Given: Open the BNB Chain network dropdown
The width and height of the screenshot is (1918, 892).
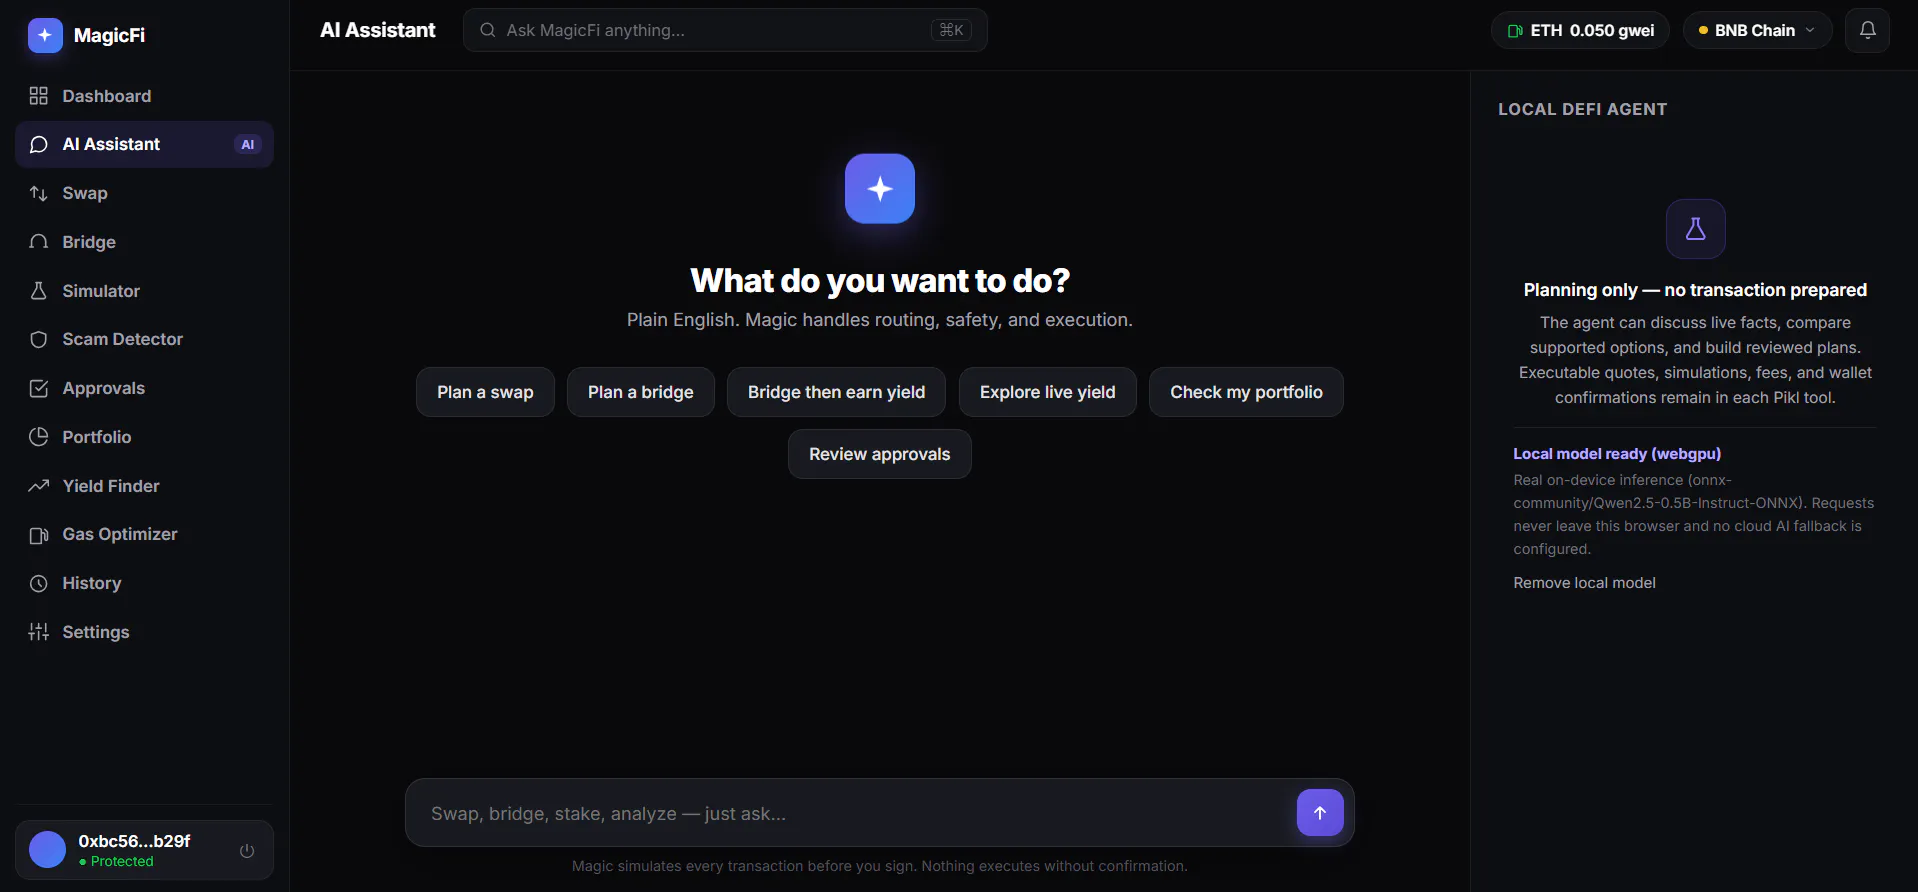Looking at the screenshot, I should pyautogui.click(x=1757, y=30).
